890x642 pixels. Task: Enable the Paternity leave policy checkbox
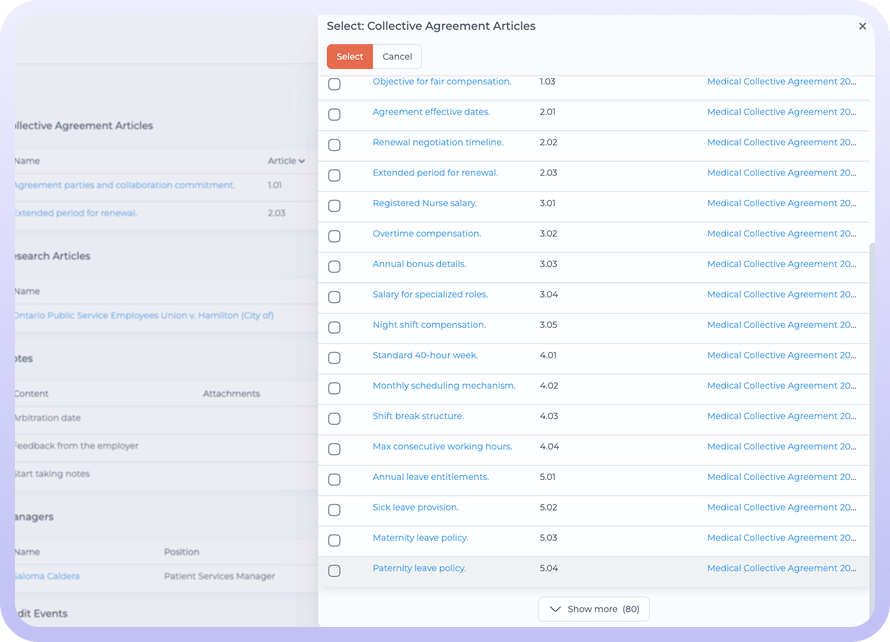tap(334, 571)
